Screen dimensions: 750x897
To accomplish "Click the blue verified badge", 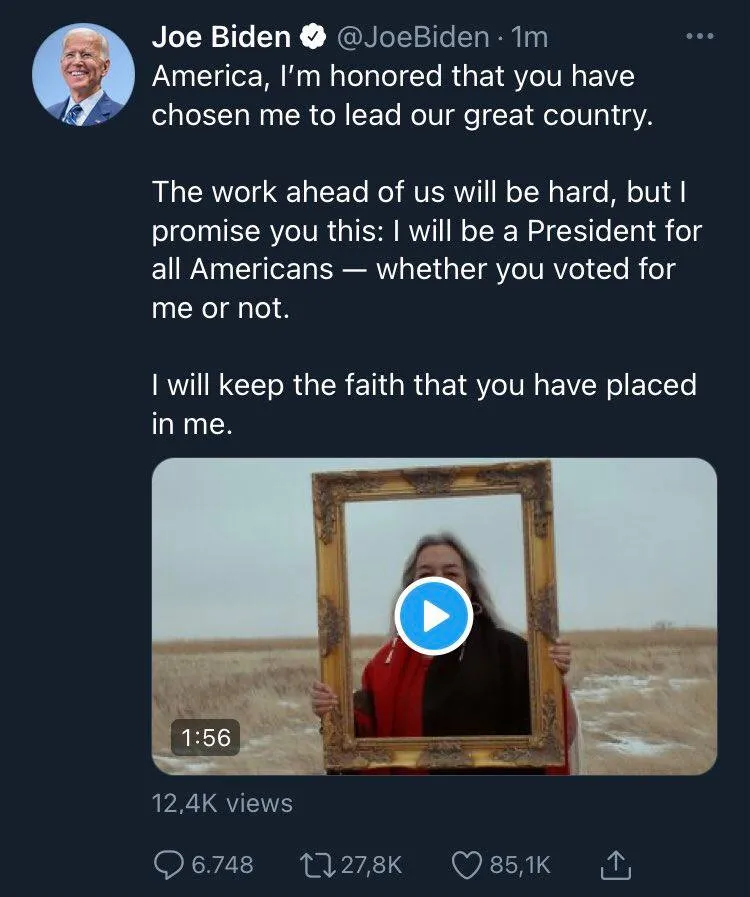I will point(312,39).
